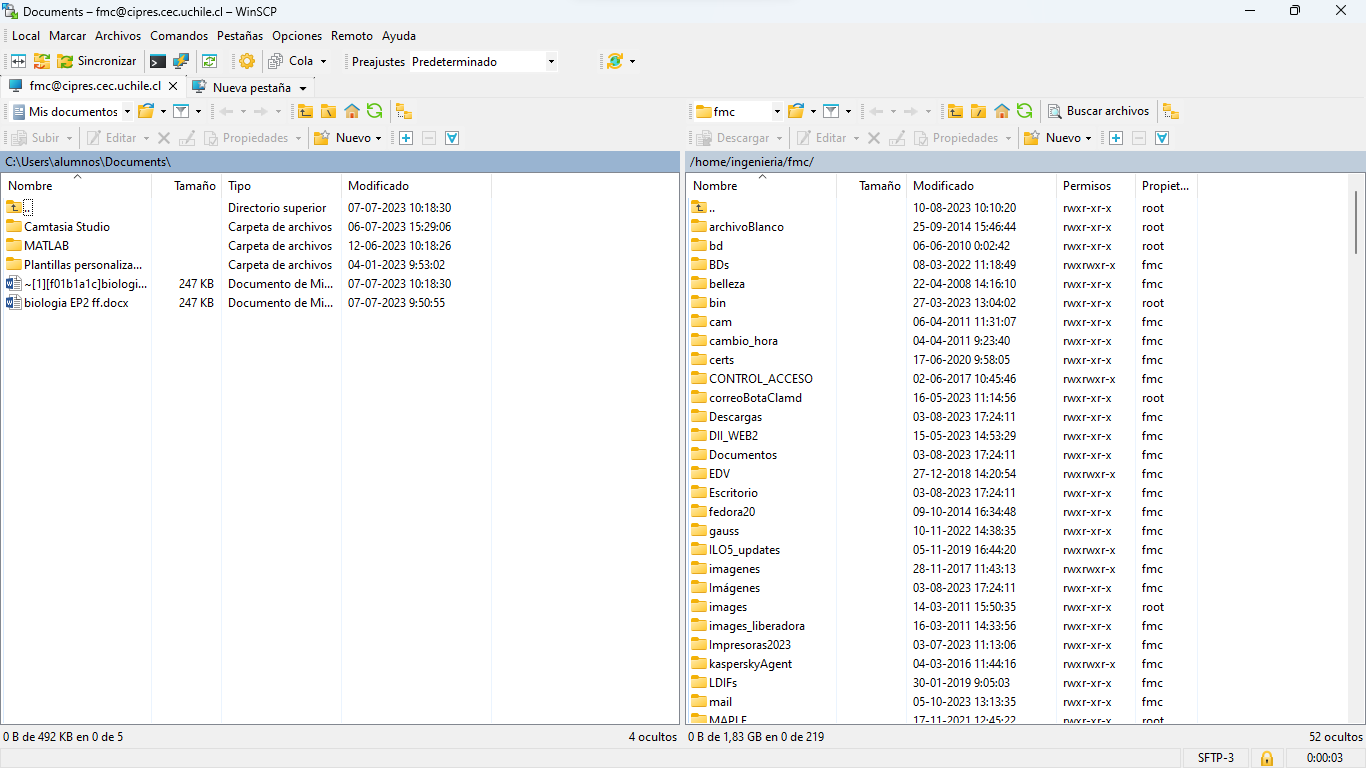The height and width of the screenshot is (768, 1366).
Task: Go to local parent directory icon
Action: click(305, 111)
